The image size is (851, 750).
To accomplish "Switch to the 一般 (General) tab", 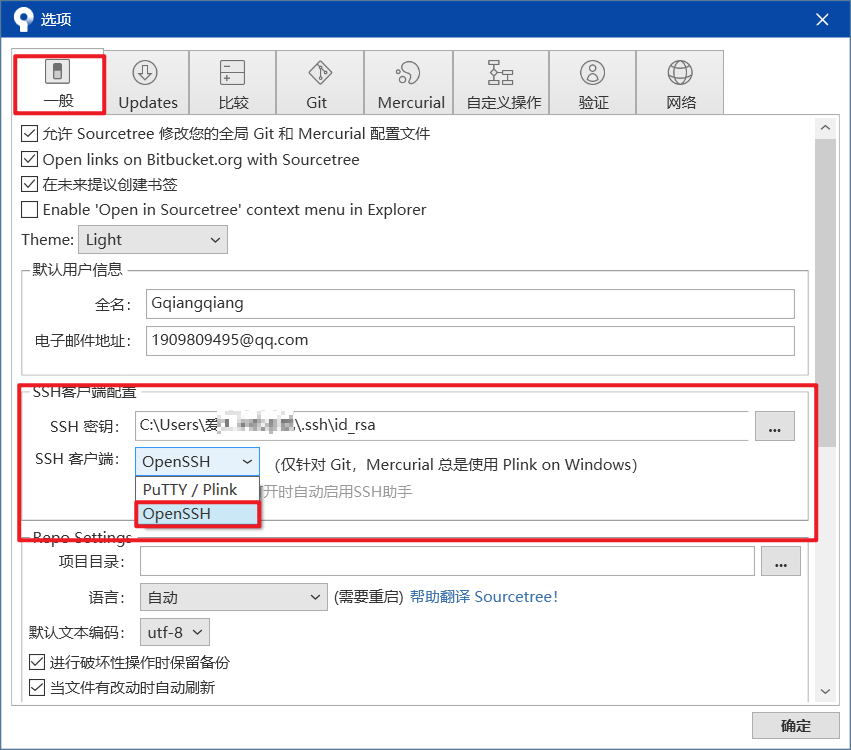I will coord(60,82).
